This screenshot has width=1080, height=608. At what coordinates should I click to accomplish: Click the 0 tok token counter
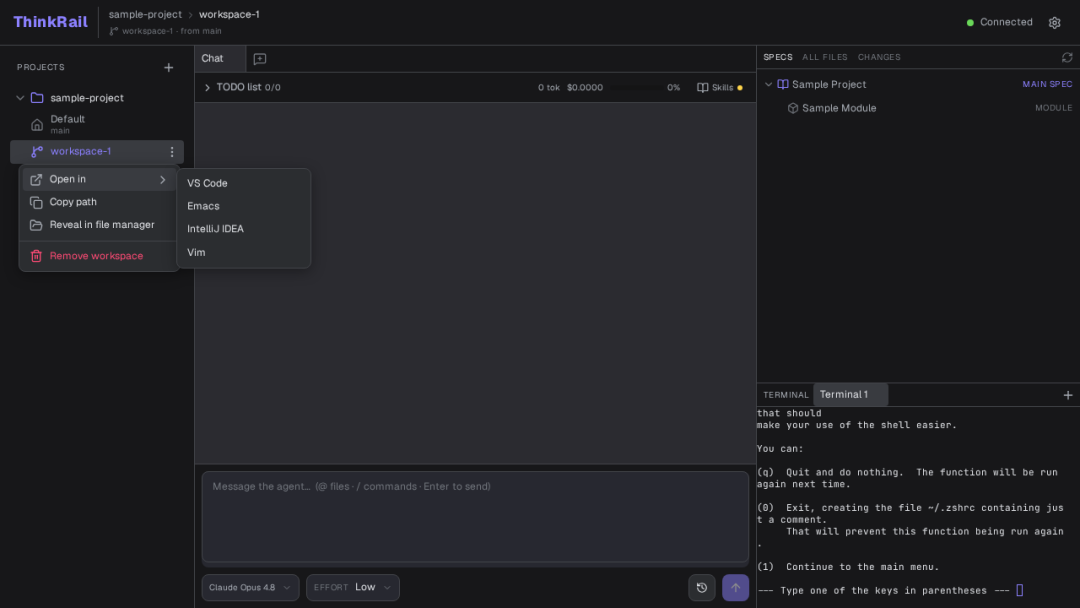548,87
